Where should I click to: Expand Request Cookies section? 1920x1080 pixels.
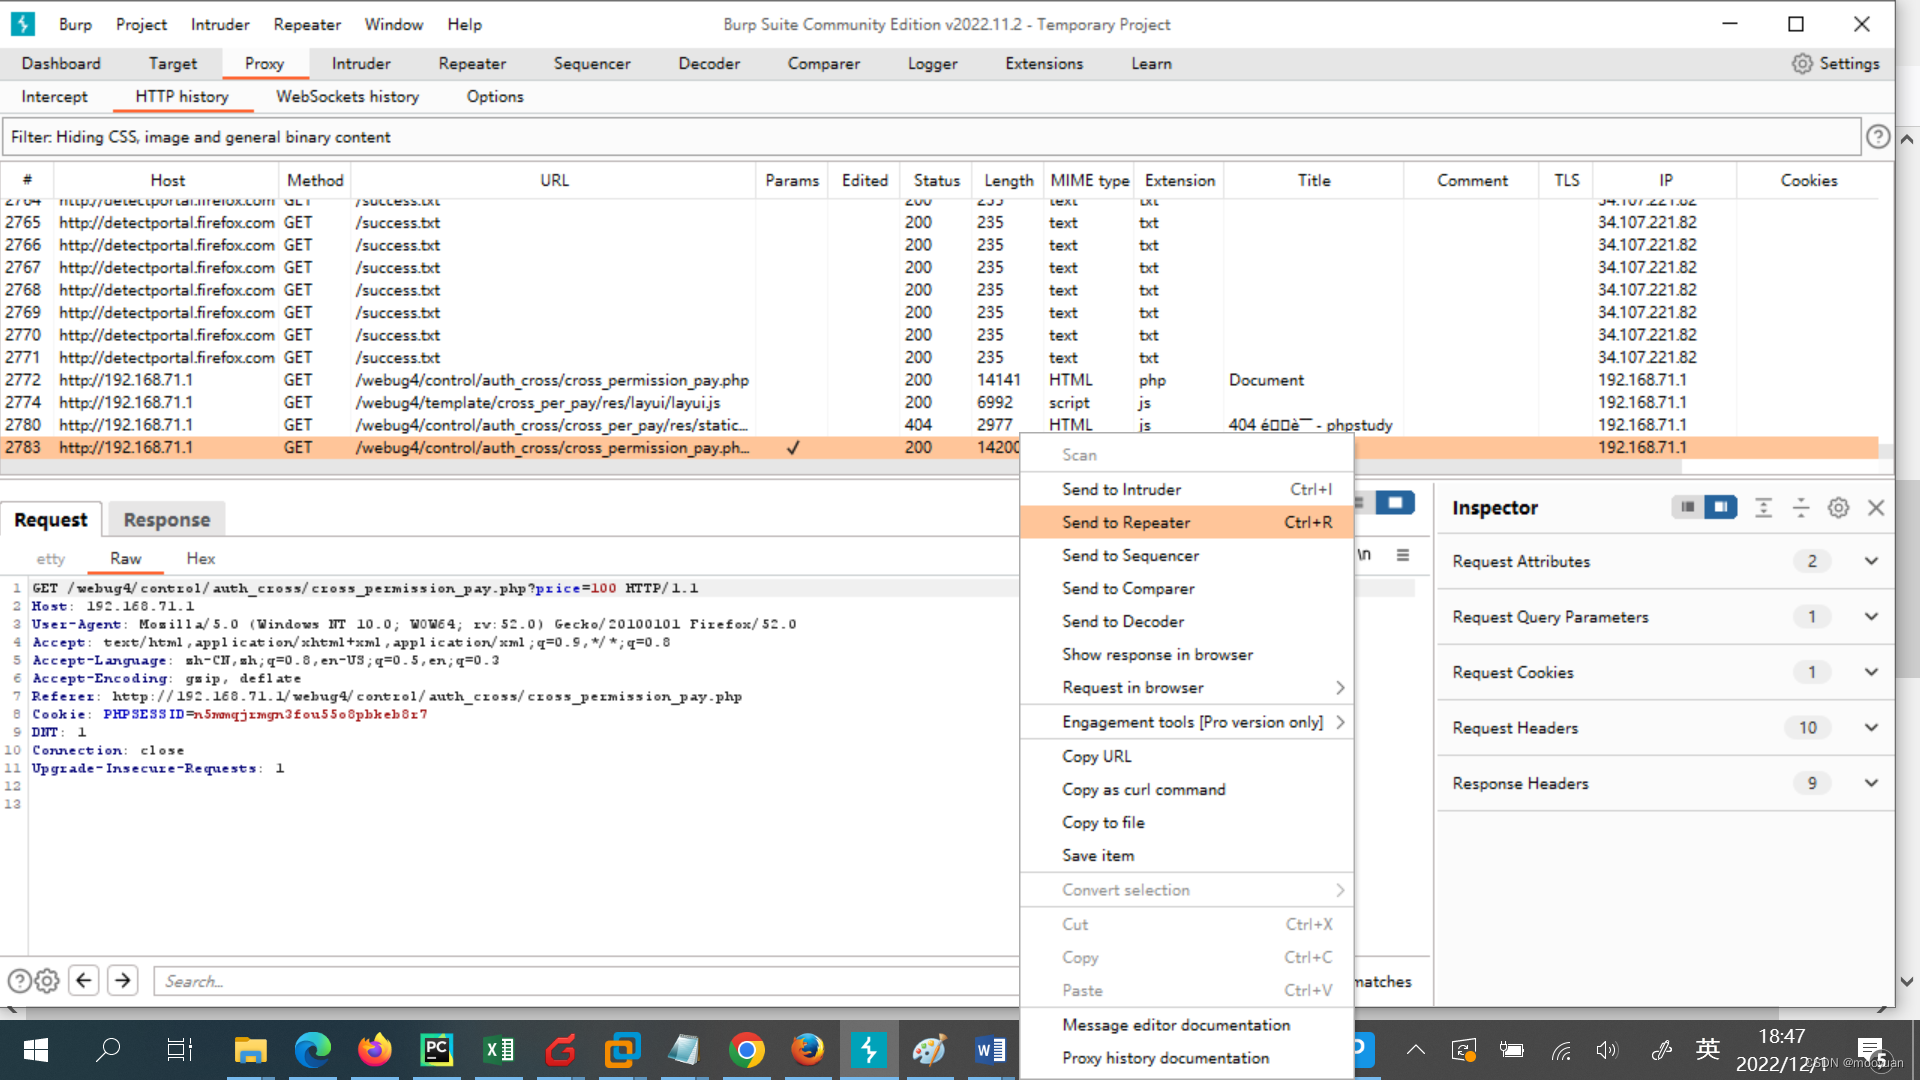[x=1871, y=673]
